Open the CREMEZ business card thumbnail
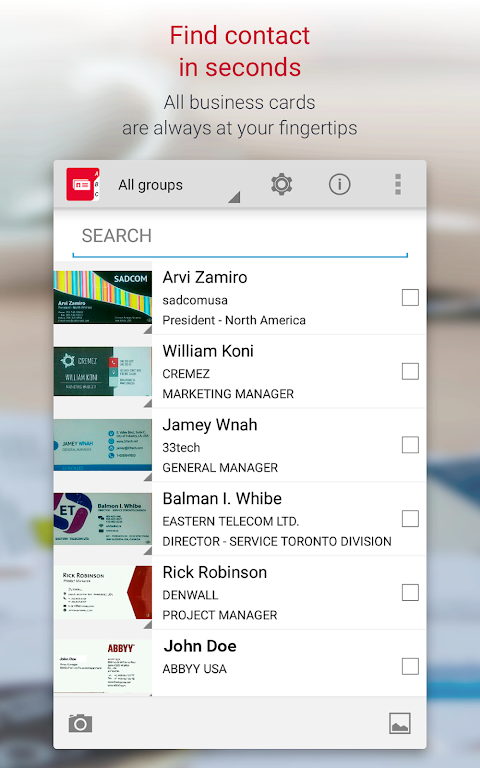 point(103,371)
